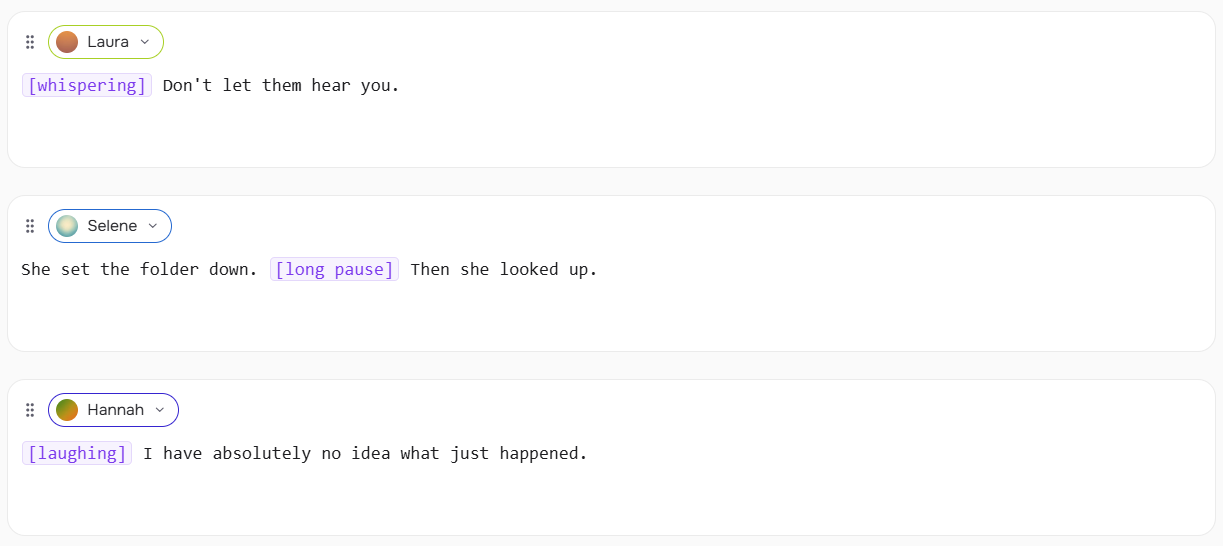Viewport: 1223px width, 546px height.
Task: Click the Hannah speaker name label
Action: click(x=115, y=410)
